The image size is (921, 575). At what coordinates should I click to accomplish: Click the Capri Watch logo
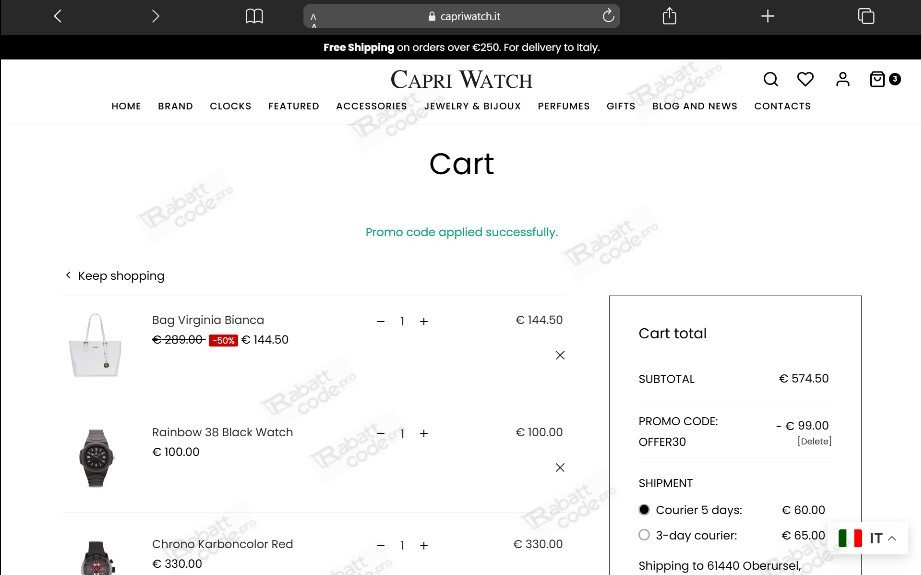462,79
